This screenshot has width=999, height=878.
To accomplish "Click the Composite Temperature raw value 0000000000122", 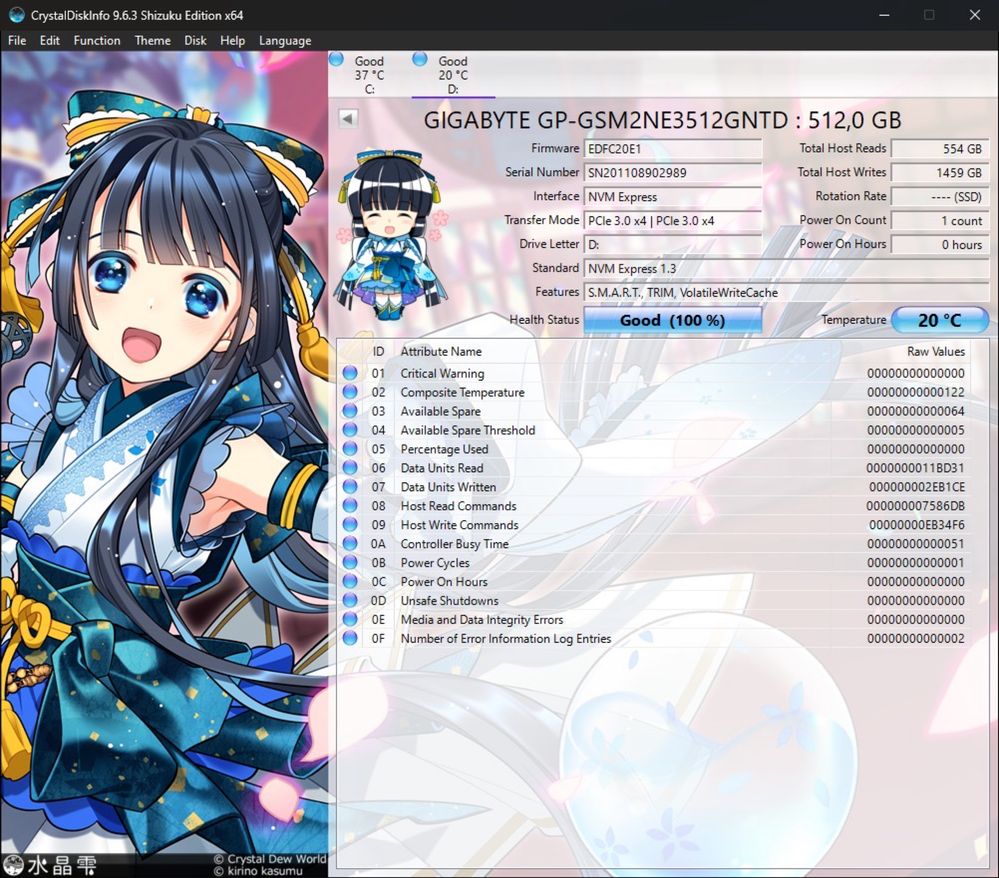I will (x=916, y=392).
